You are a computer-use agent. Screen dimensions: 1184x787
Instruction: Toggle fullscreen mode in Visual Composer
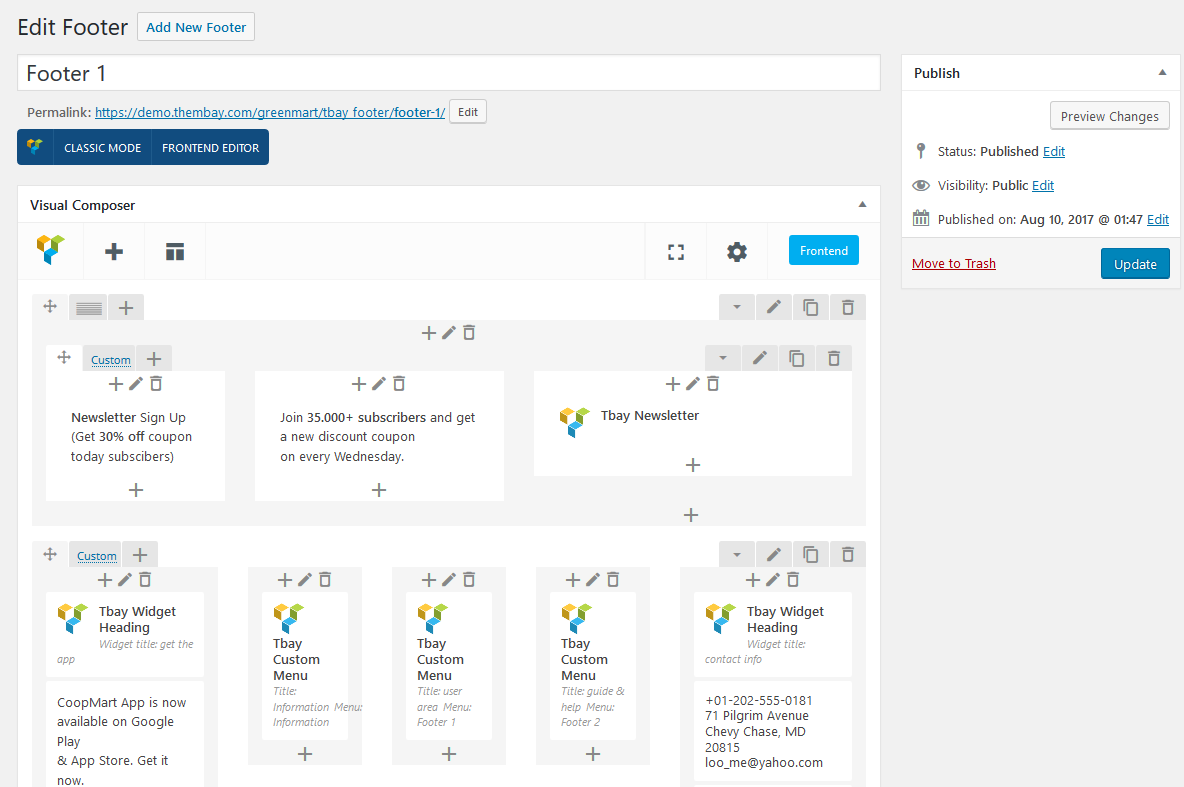pos(676,252)
